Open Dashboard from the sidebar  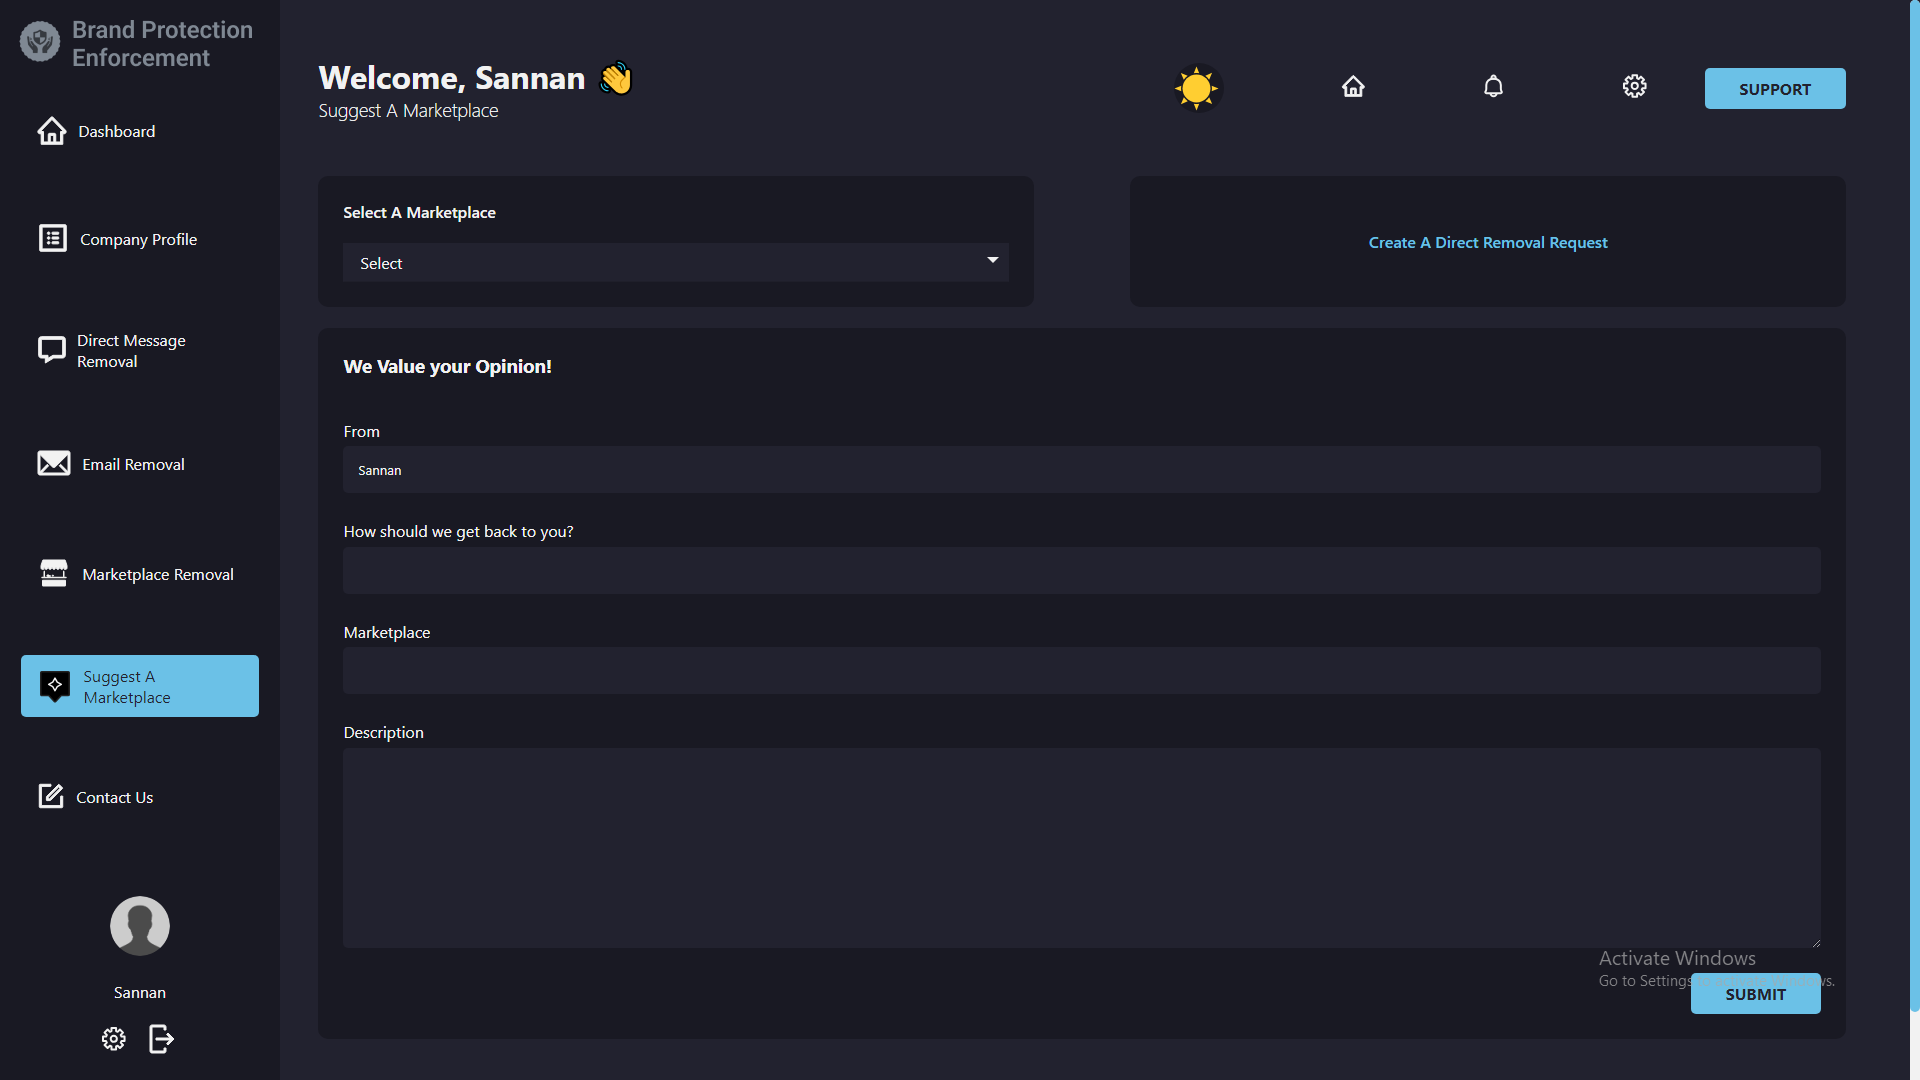116,132
